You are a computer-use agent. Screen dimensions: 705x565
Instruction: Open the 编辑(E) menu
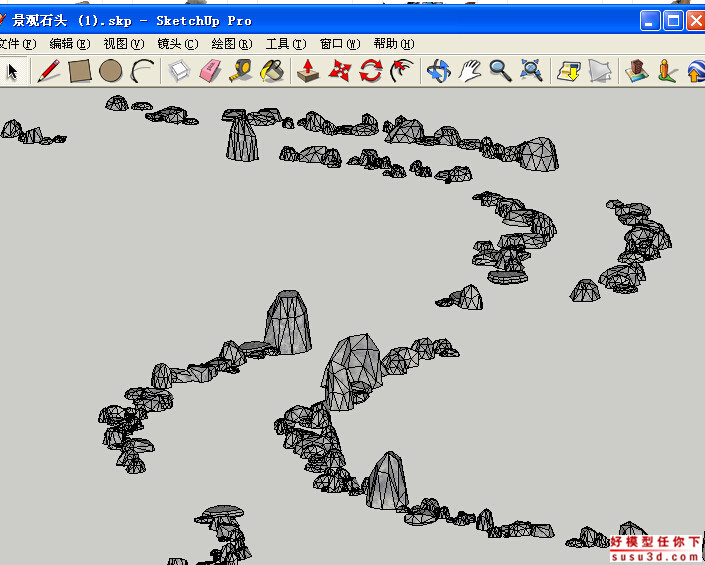pyautogui.click(x=70, y=44)
